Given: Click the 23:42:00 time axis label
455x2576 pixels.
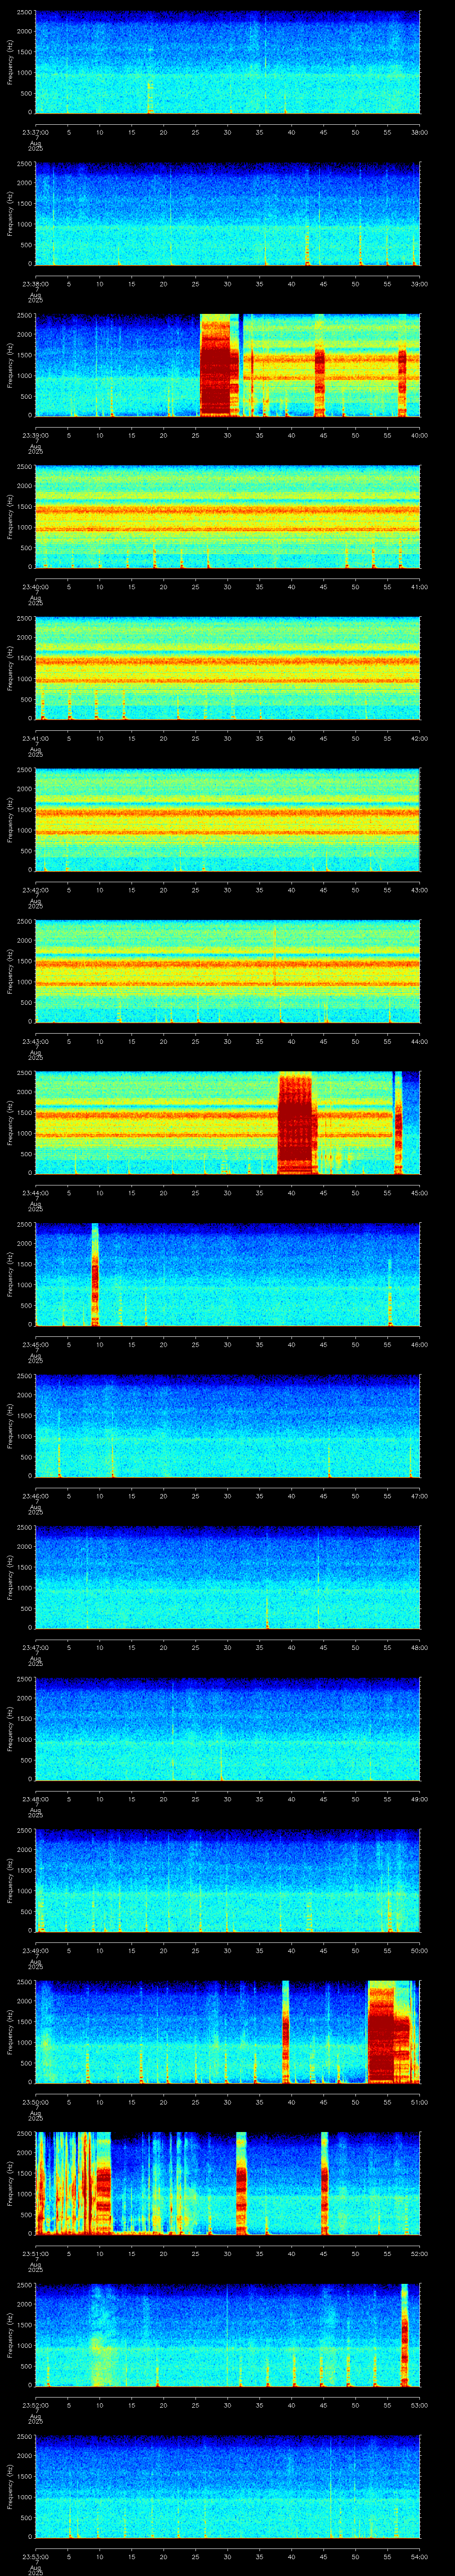Looking at the screenshot, I should pyautogui.click(x=35, y=890).
